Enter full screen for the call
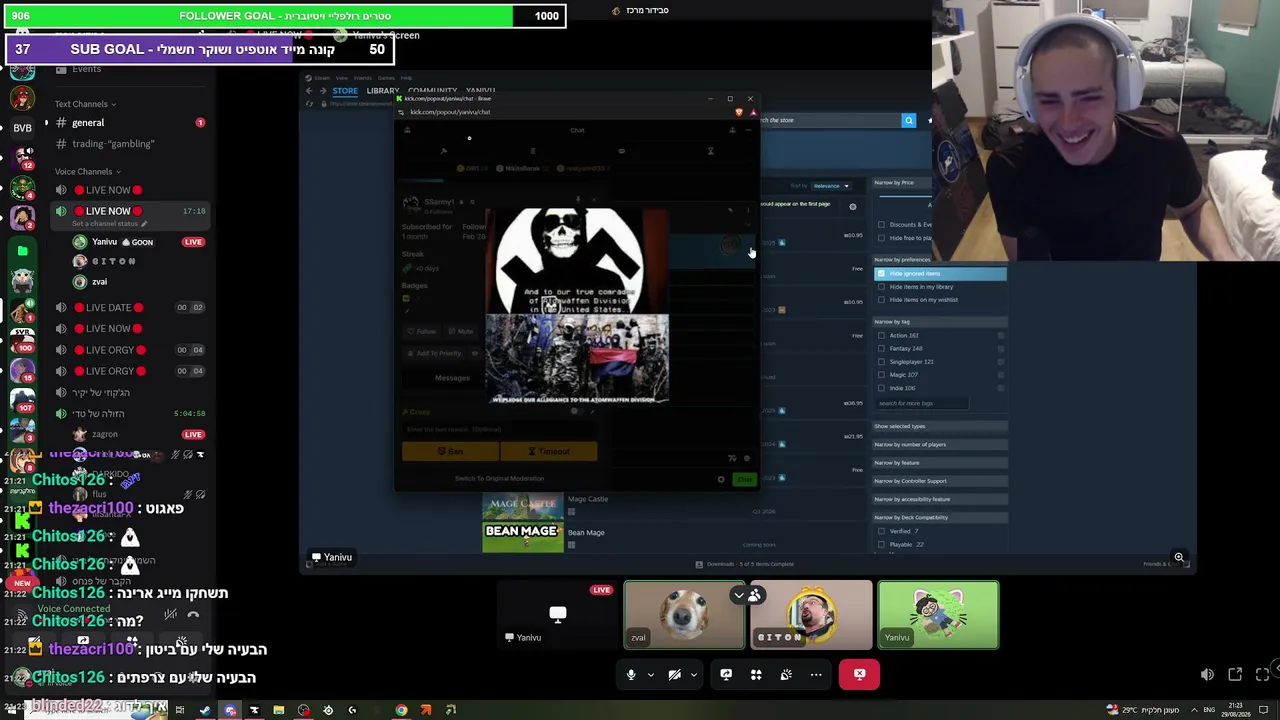The height and width of the screenshot is (720, 1280). [x=1263, y=675]
